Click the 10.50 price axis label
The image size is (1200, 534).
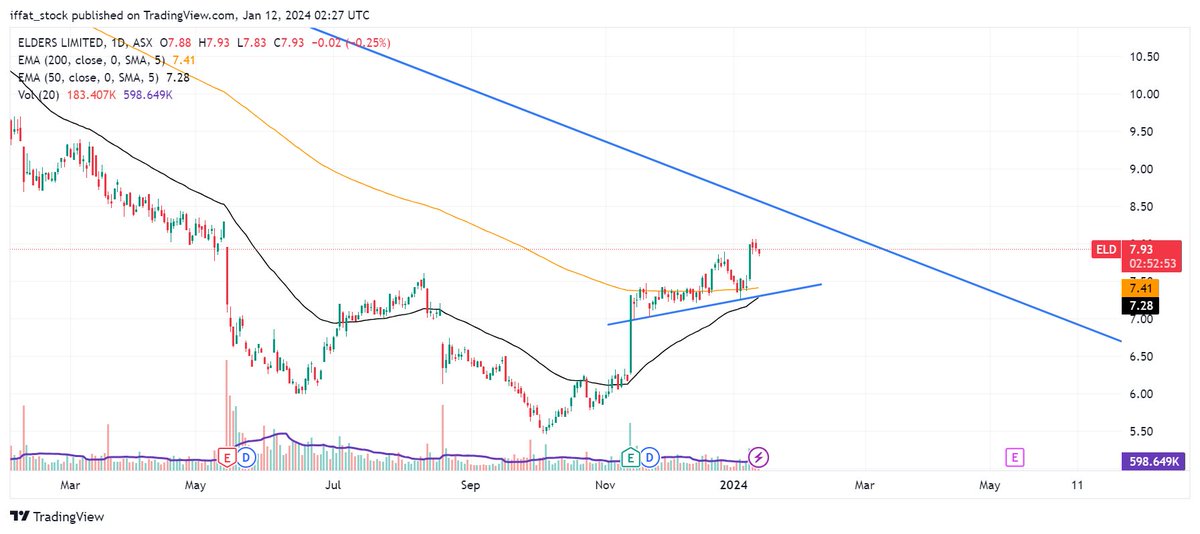coord(1145,57)
